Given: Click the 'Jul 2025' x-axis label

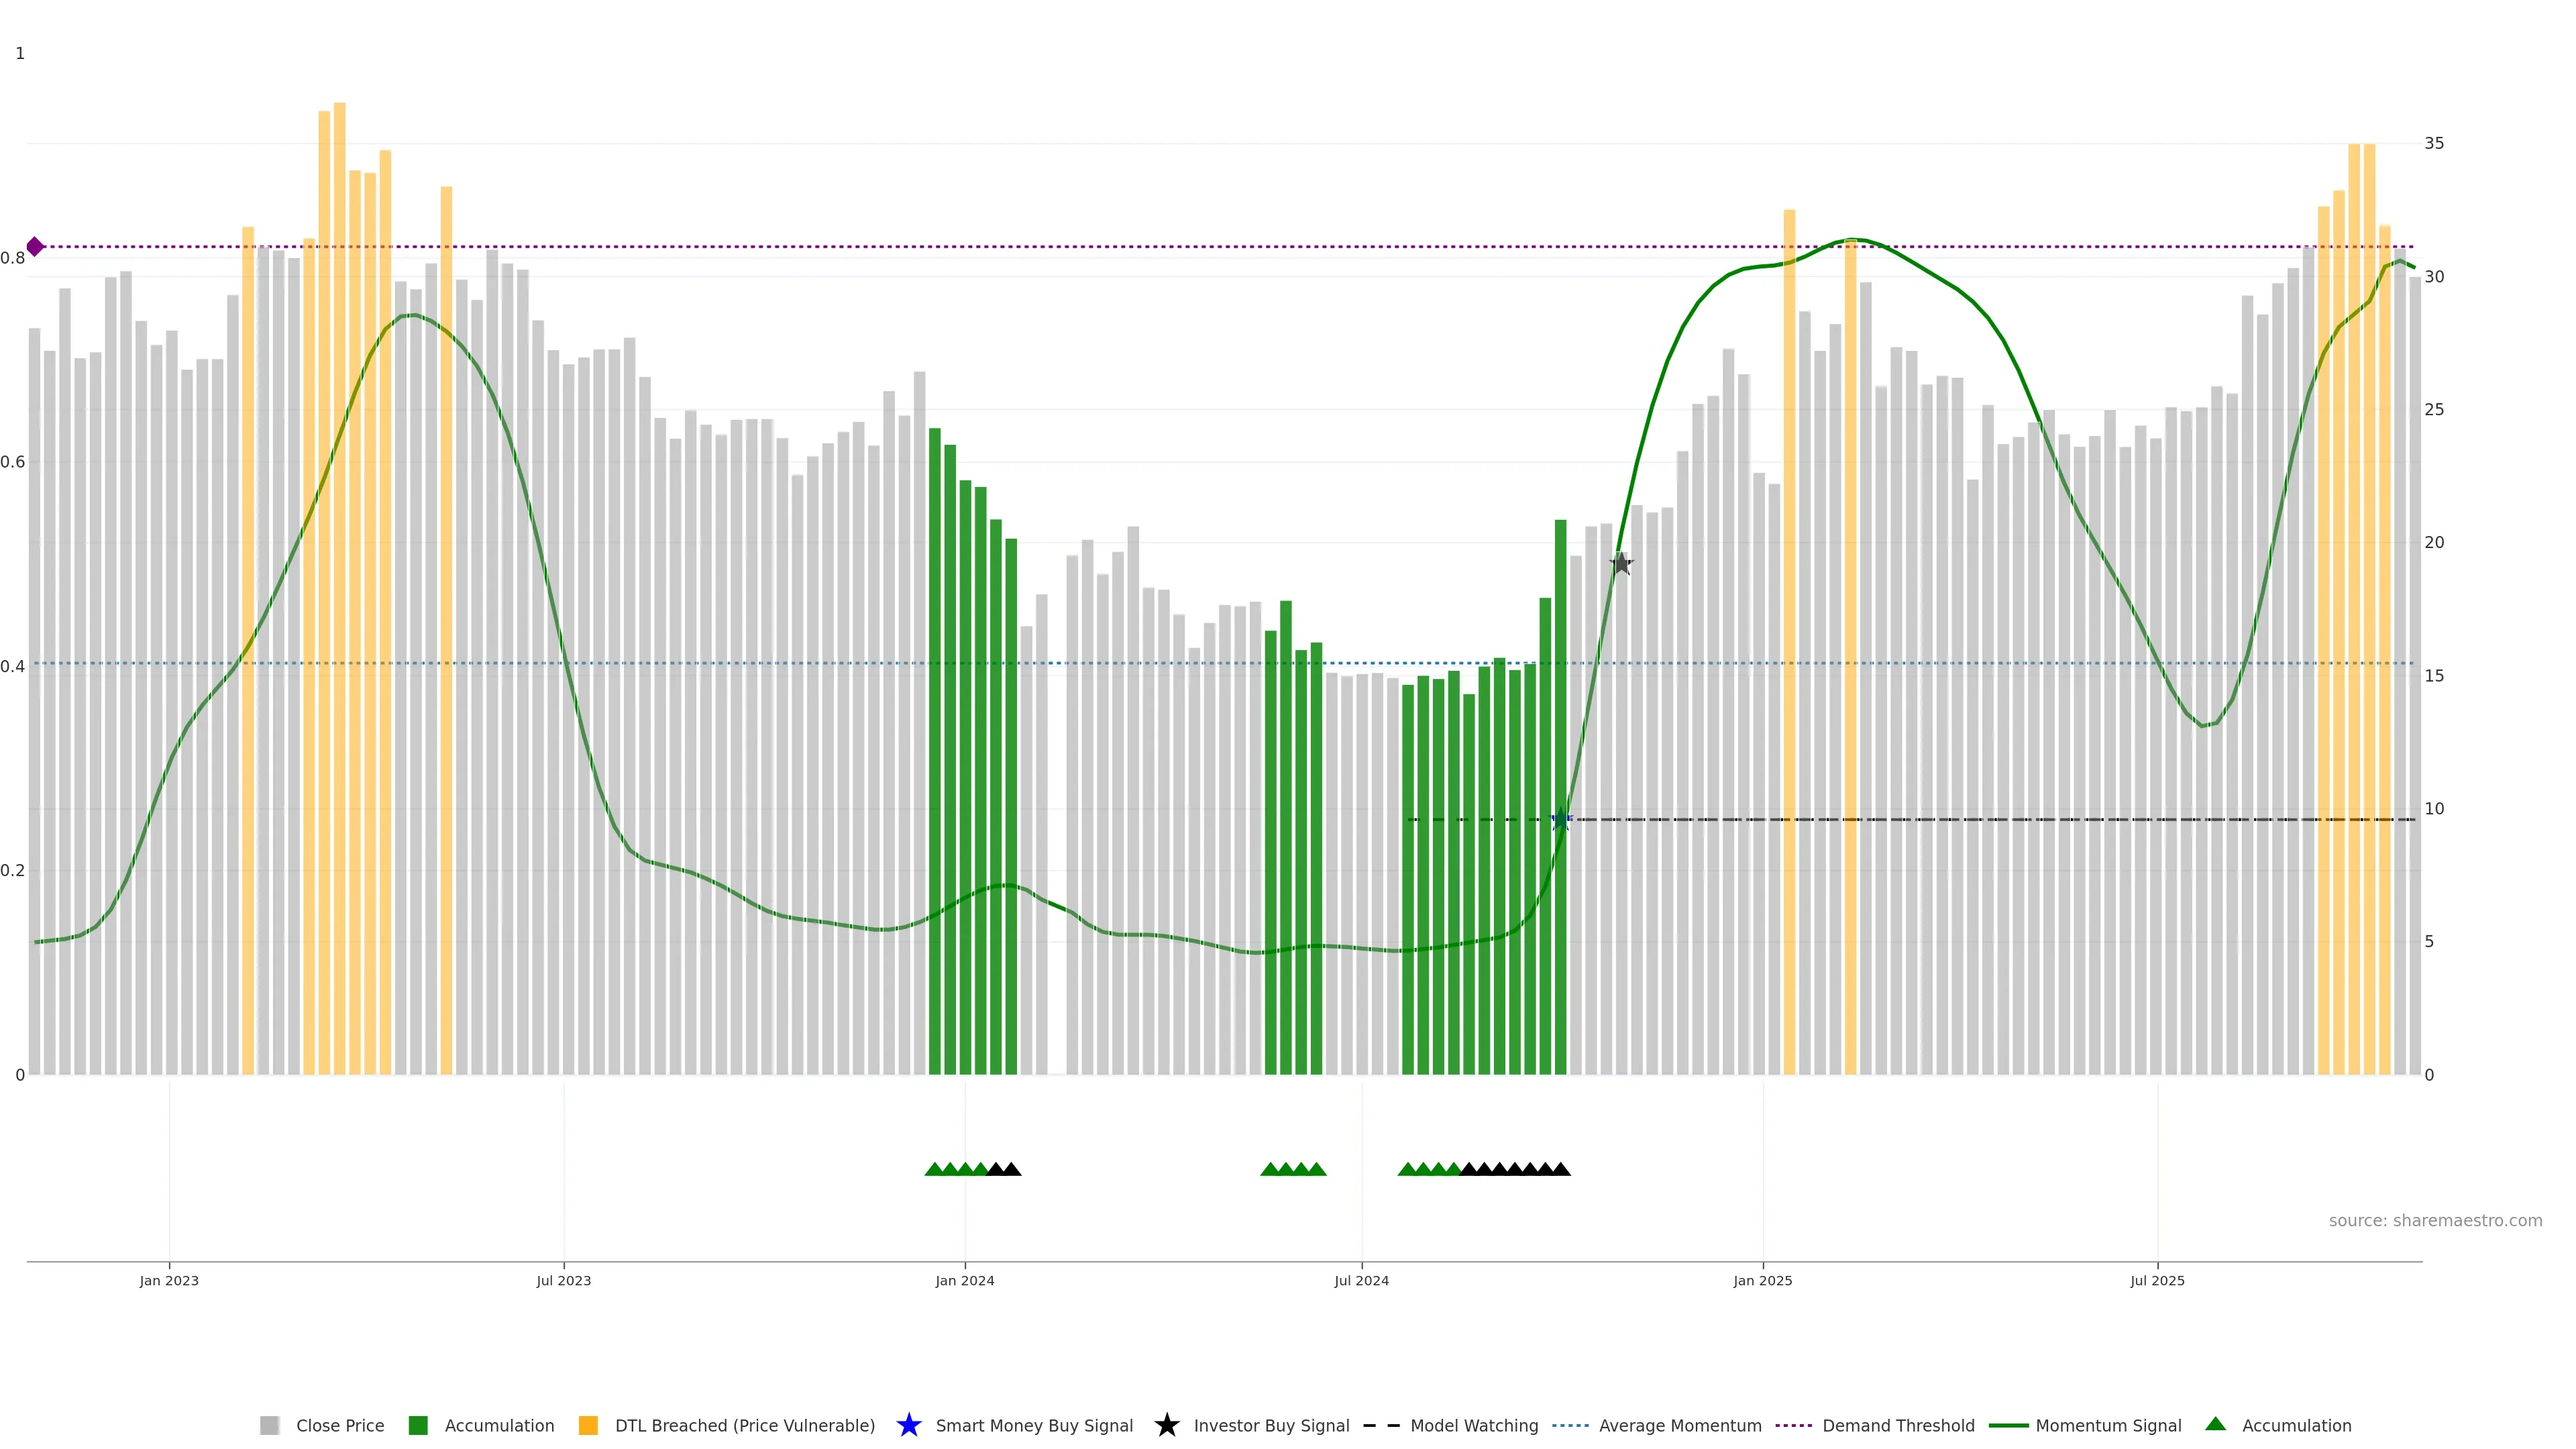Looking at the screenshot, I should click(2157, 1280).
